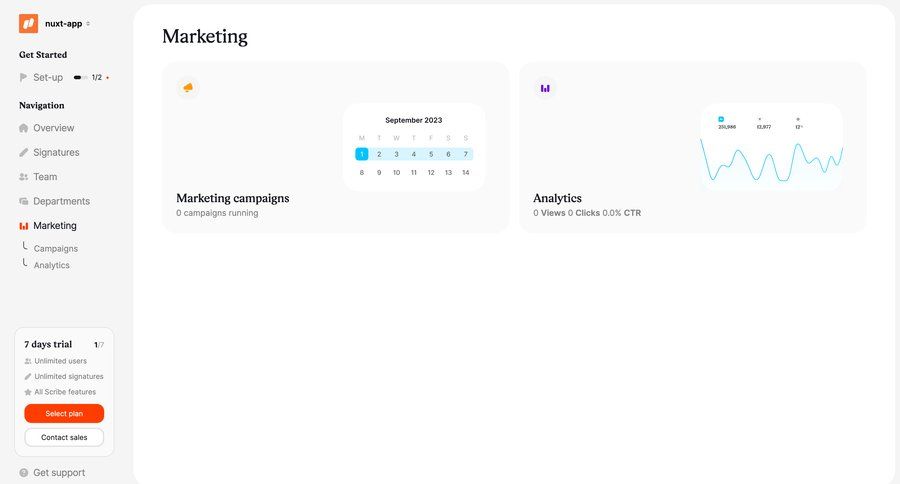Click the megaphone icon on campaigns card
The width and height of the screenshot is (900, 484).
[187, 88]
